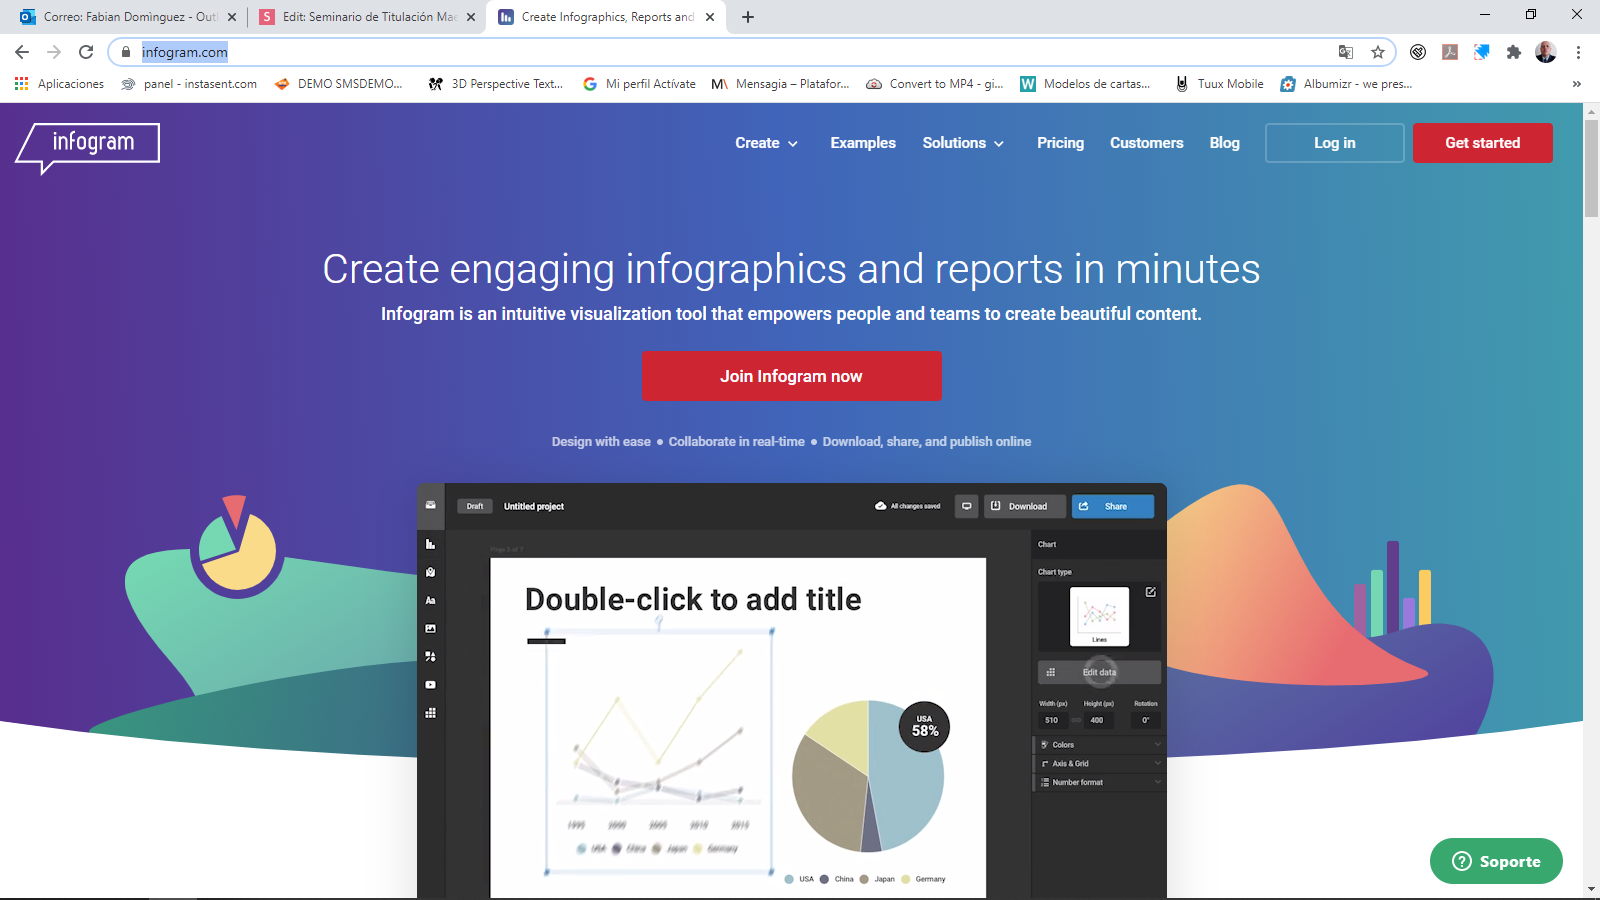This screenshot has height=900, width=1600.
Task: Click the Share button in the editor preview
Action: (x=1112, y=506)
